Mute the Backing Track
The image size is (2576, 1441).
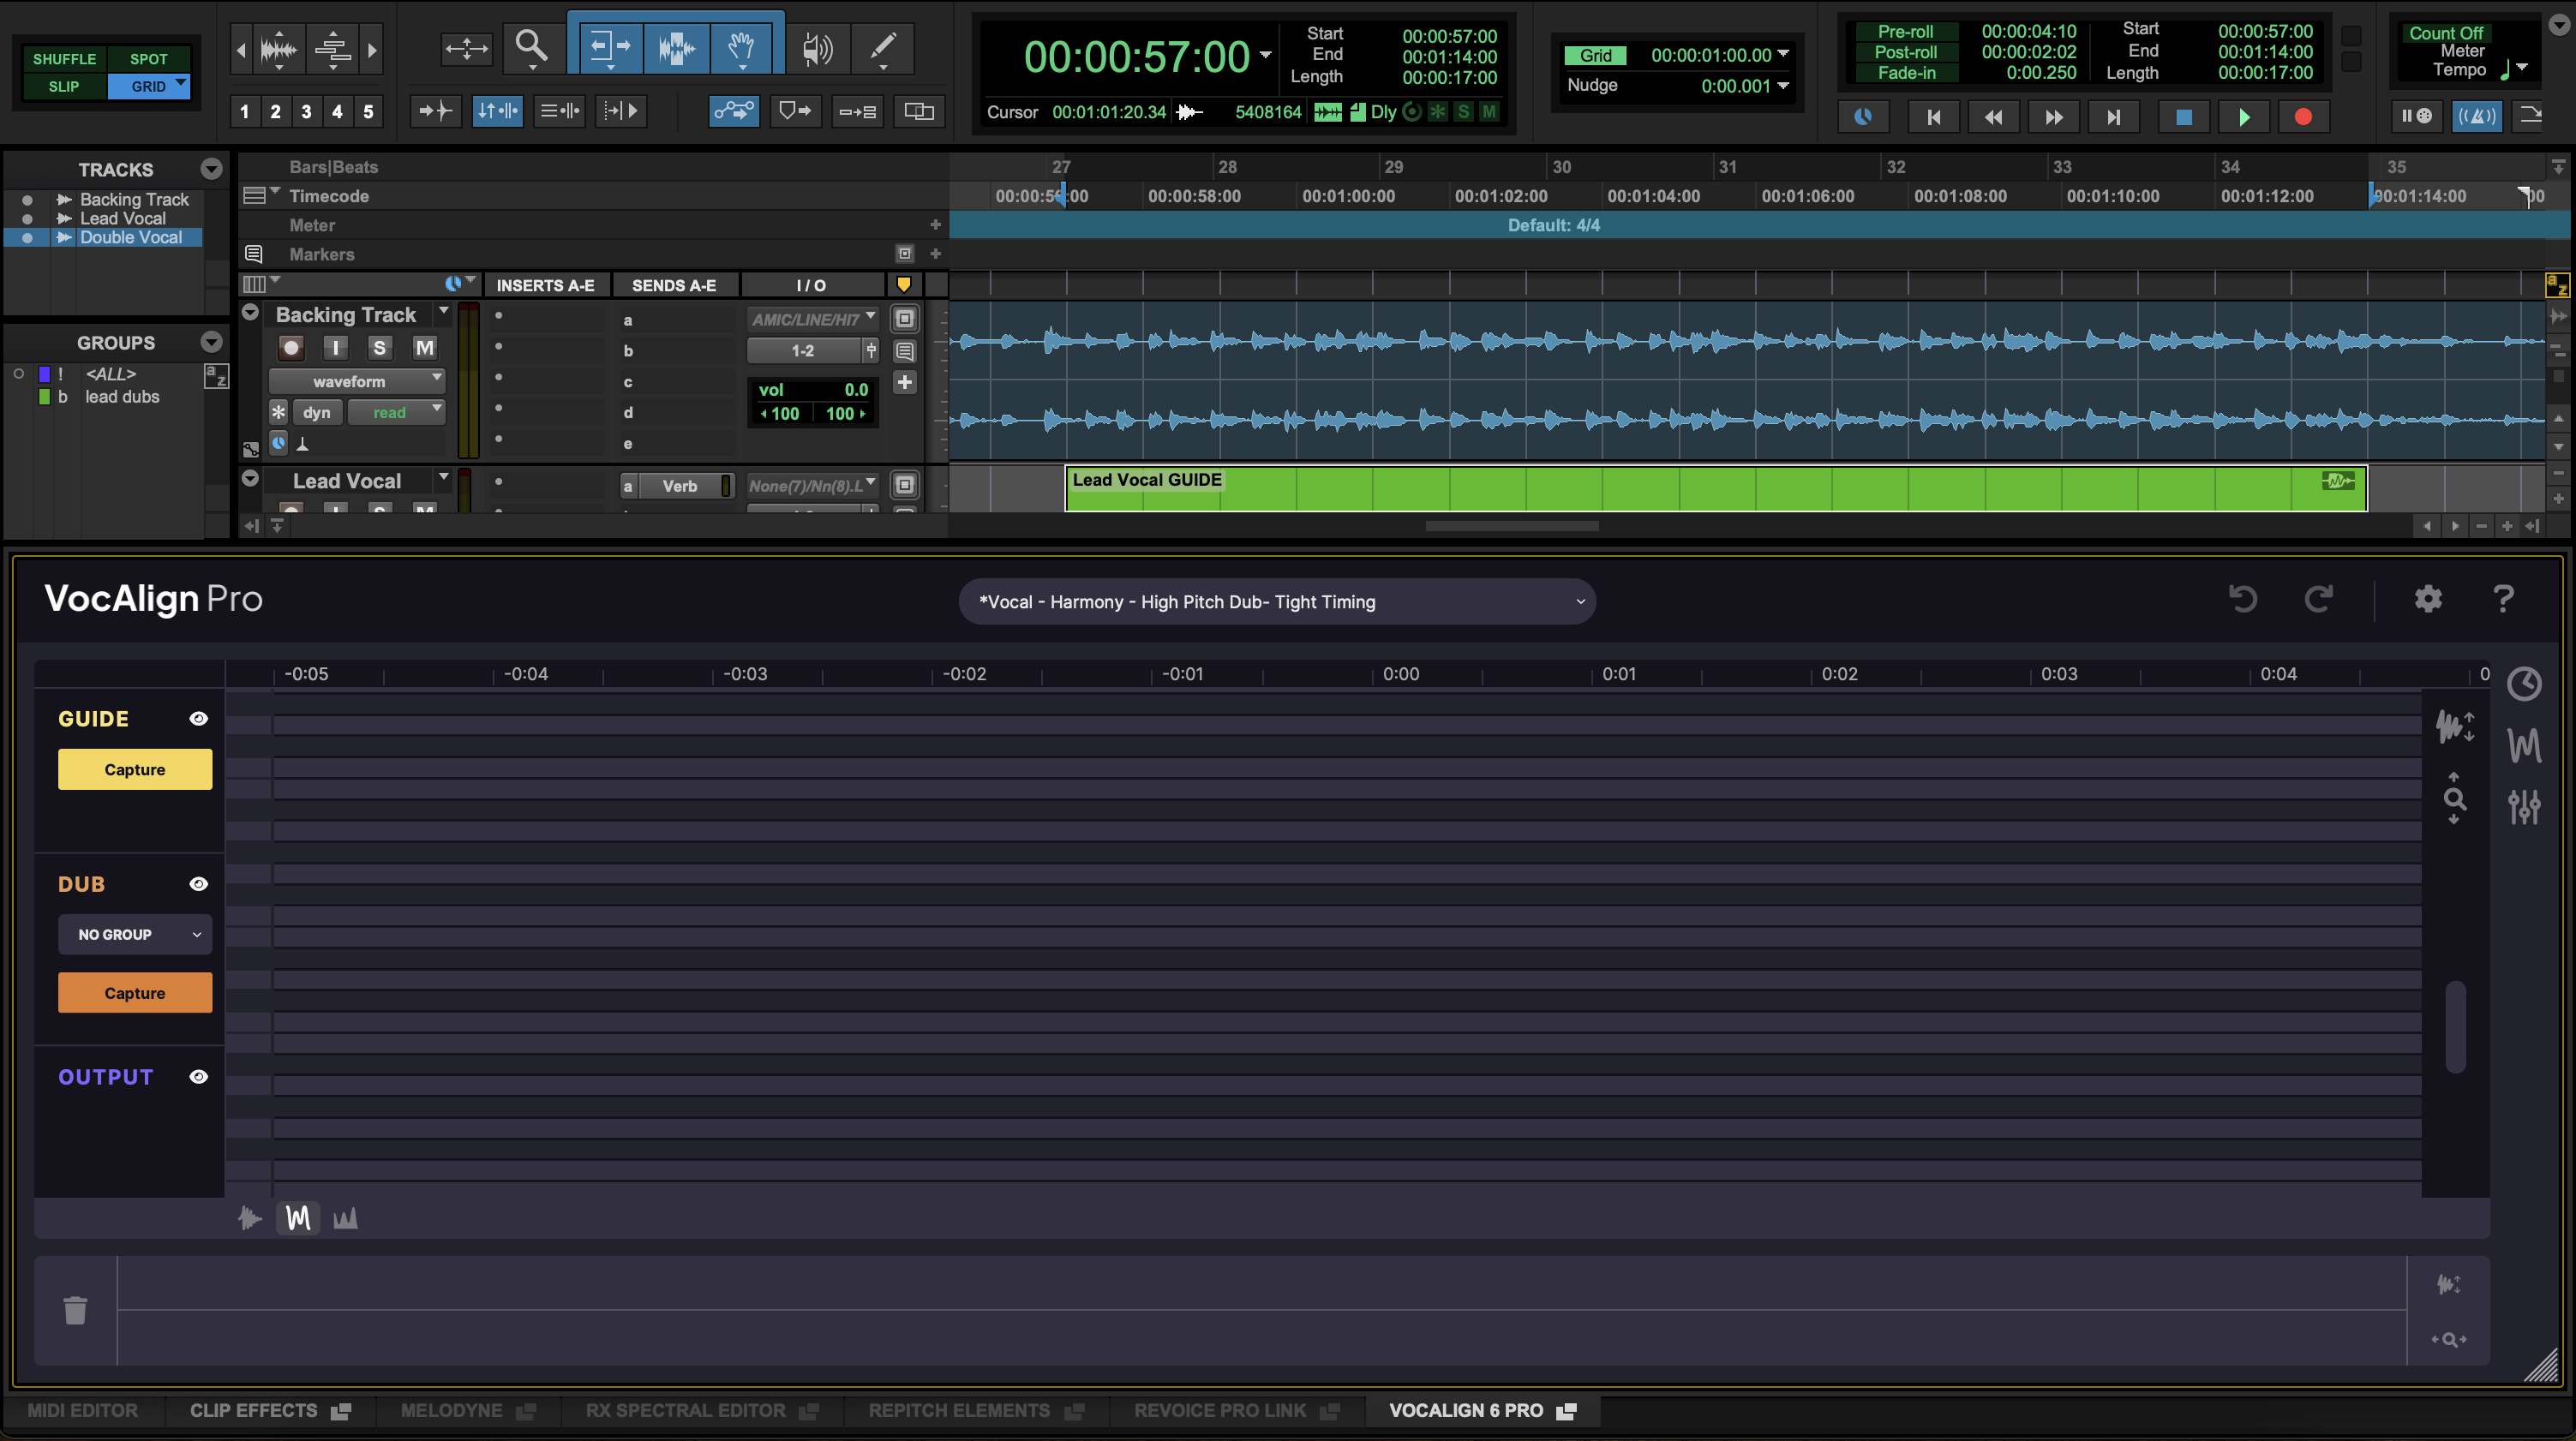click(x=424, y=347)
